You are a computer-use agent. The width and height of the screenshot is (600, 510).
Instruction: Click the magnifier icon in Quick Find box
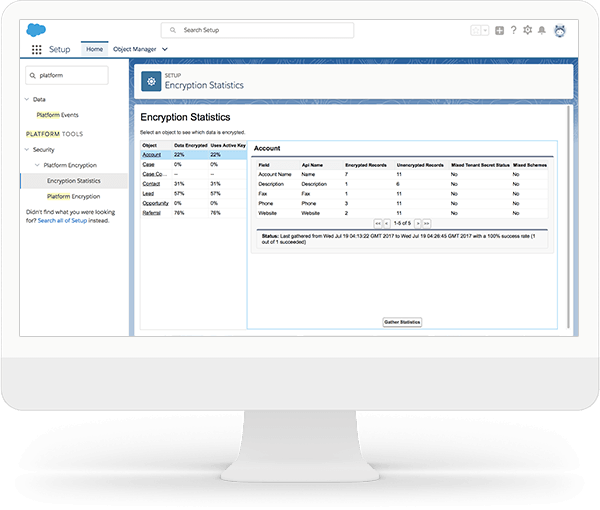point(33,76)
